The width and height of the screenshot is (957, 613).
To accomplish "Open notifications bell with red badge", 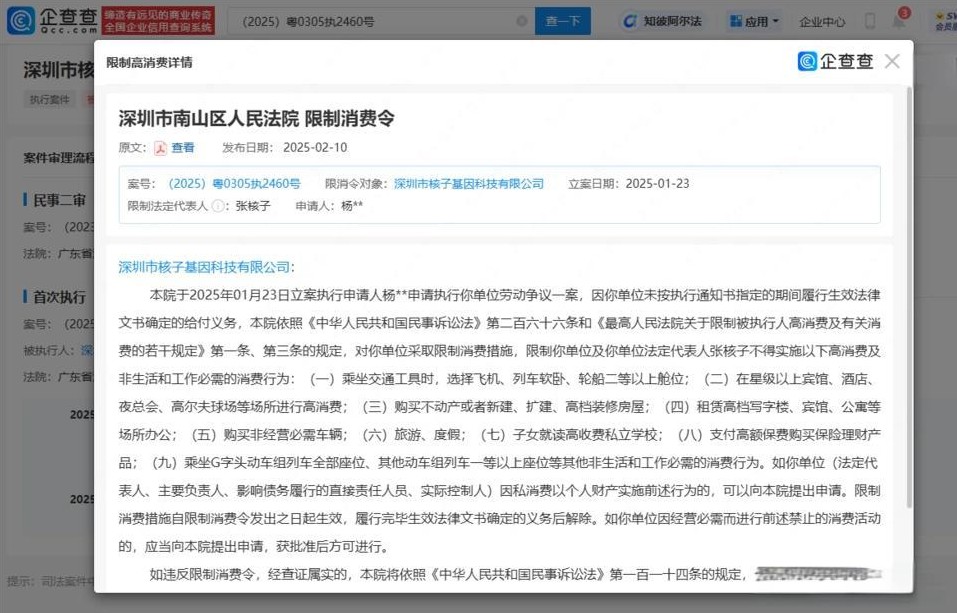I will (x=900, y=20).
